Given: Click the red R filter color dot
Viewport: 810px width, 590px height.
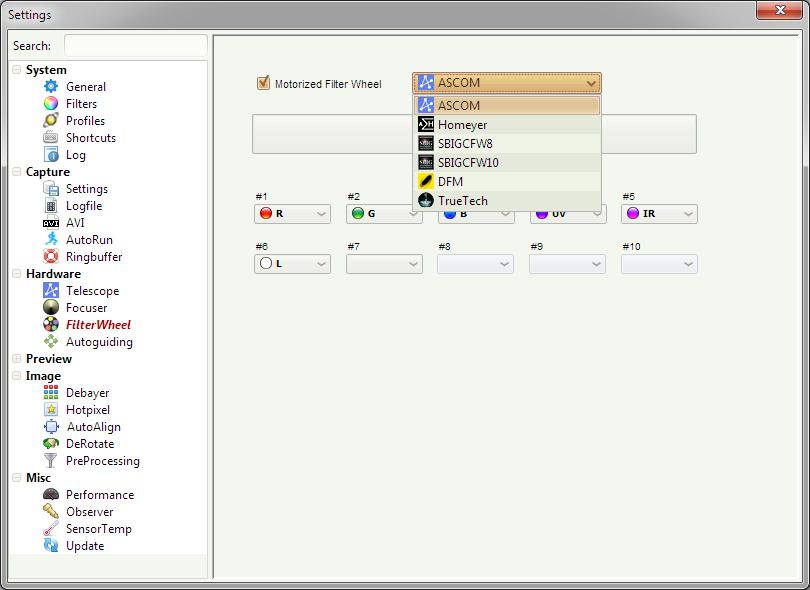Looking at the screenshot, I should click(266, 213).
